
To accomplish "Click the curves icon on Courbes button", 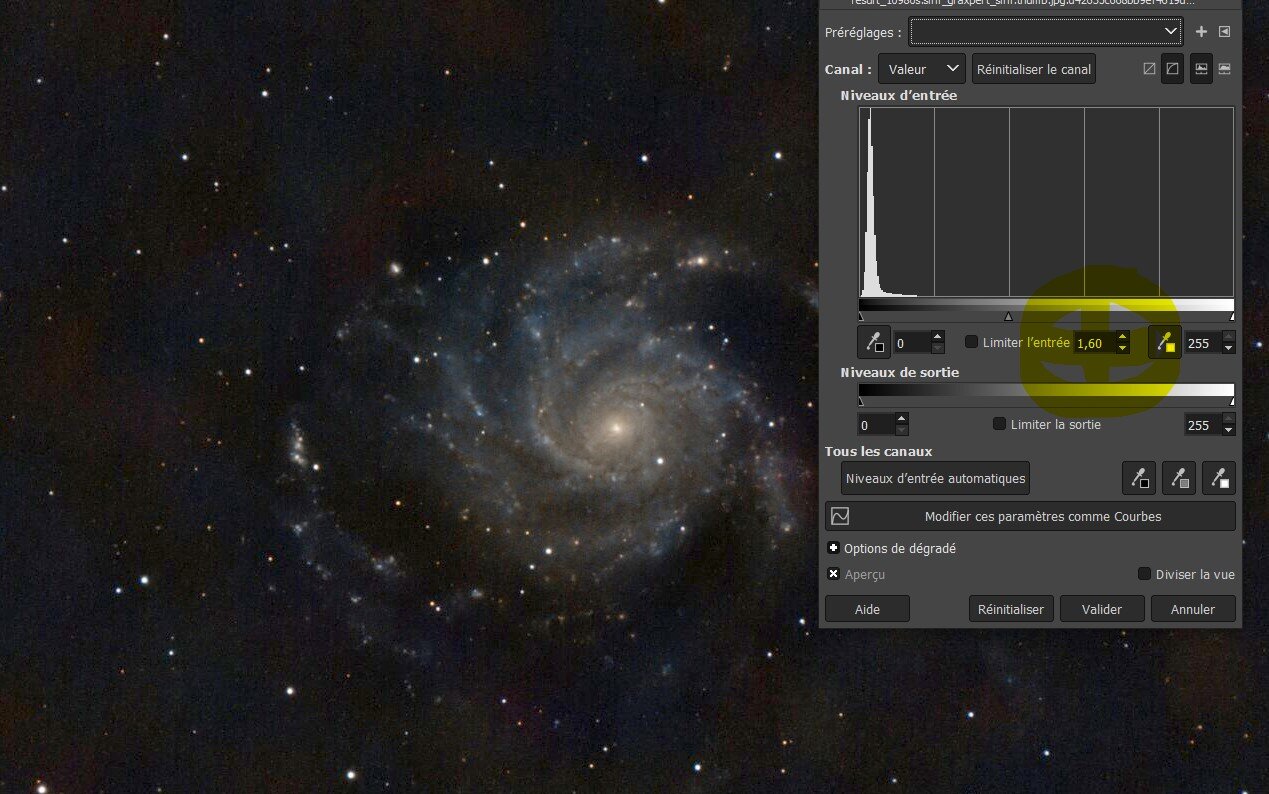I will [x=840, y=516].
